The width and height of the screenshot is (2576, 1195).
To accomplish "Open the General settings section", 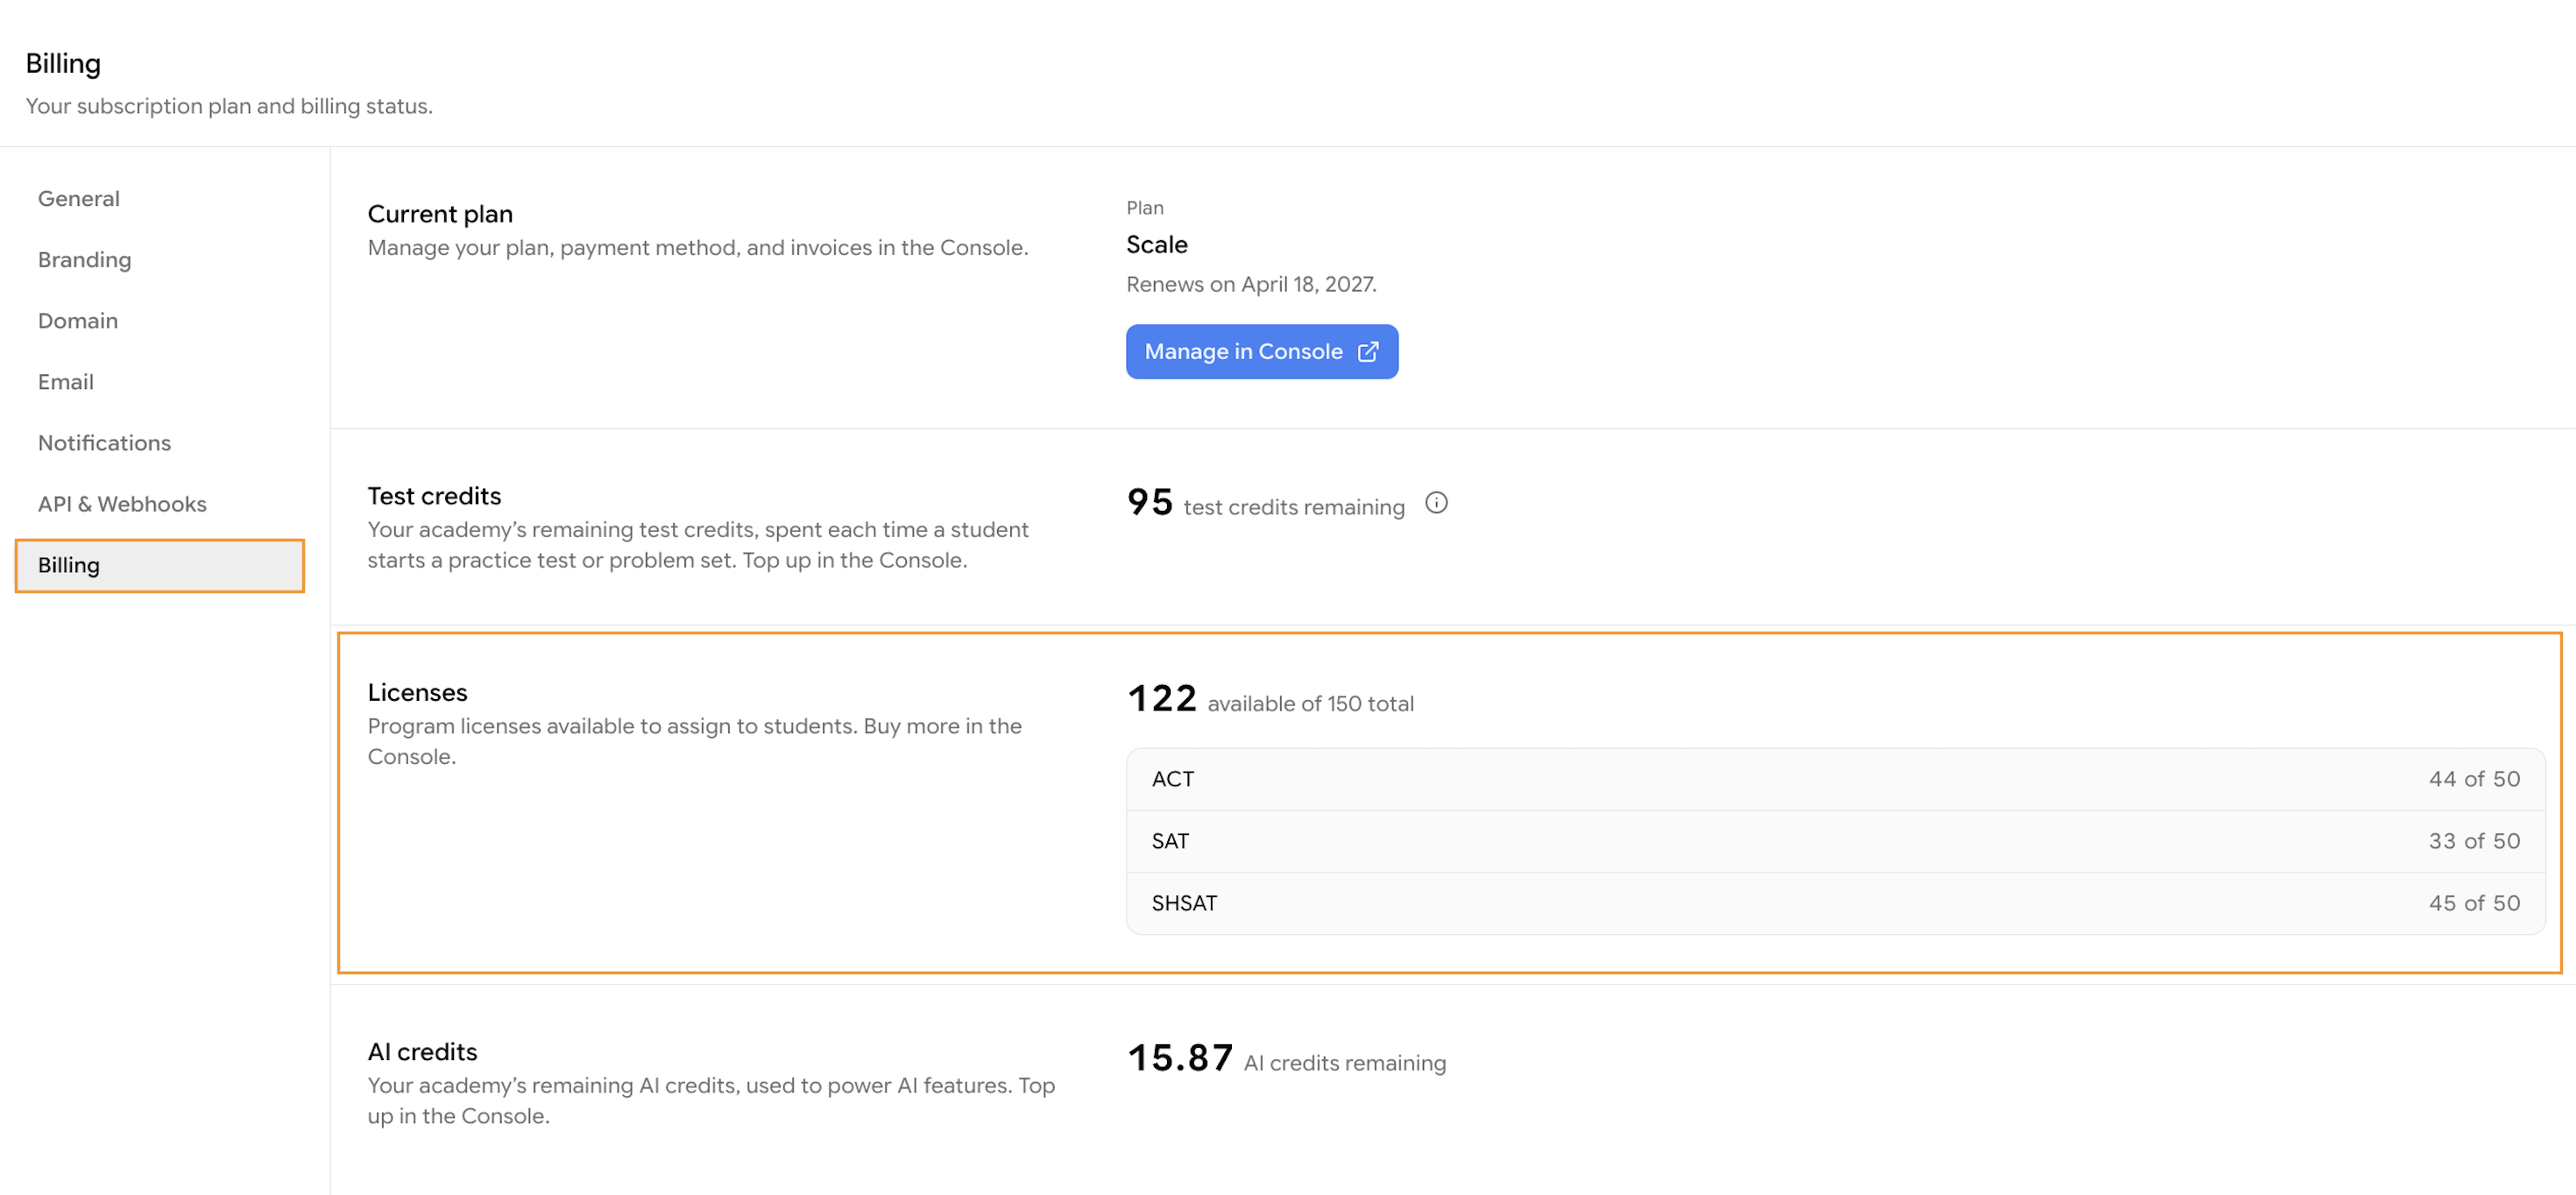I will (160, 199).
